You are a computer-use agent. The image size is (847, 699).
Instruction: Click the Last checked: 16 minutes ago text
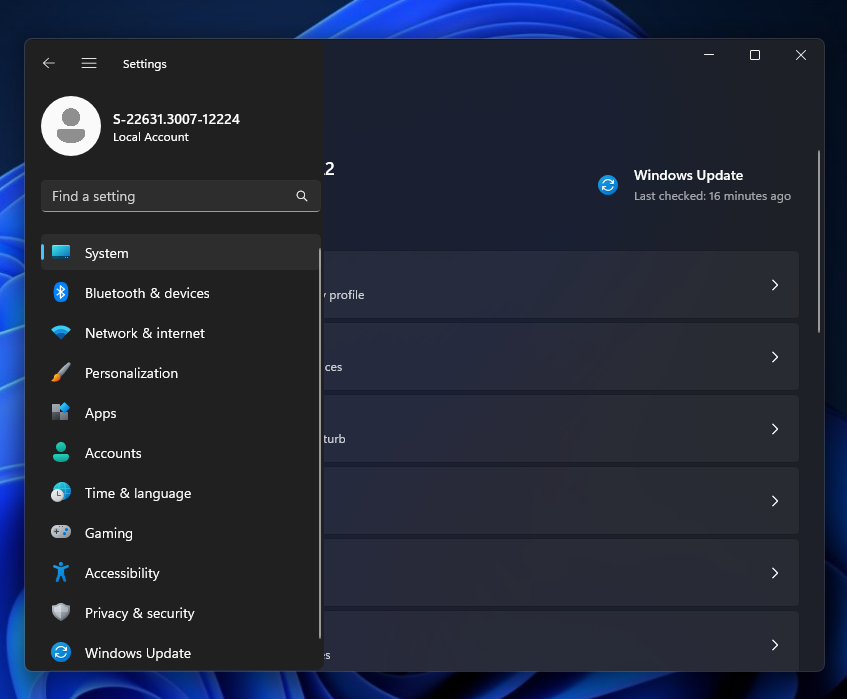click(712, 196)
